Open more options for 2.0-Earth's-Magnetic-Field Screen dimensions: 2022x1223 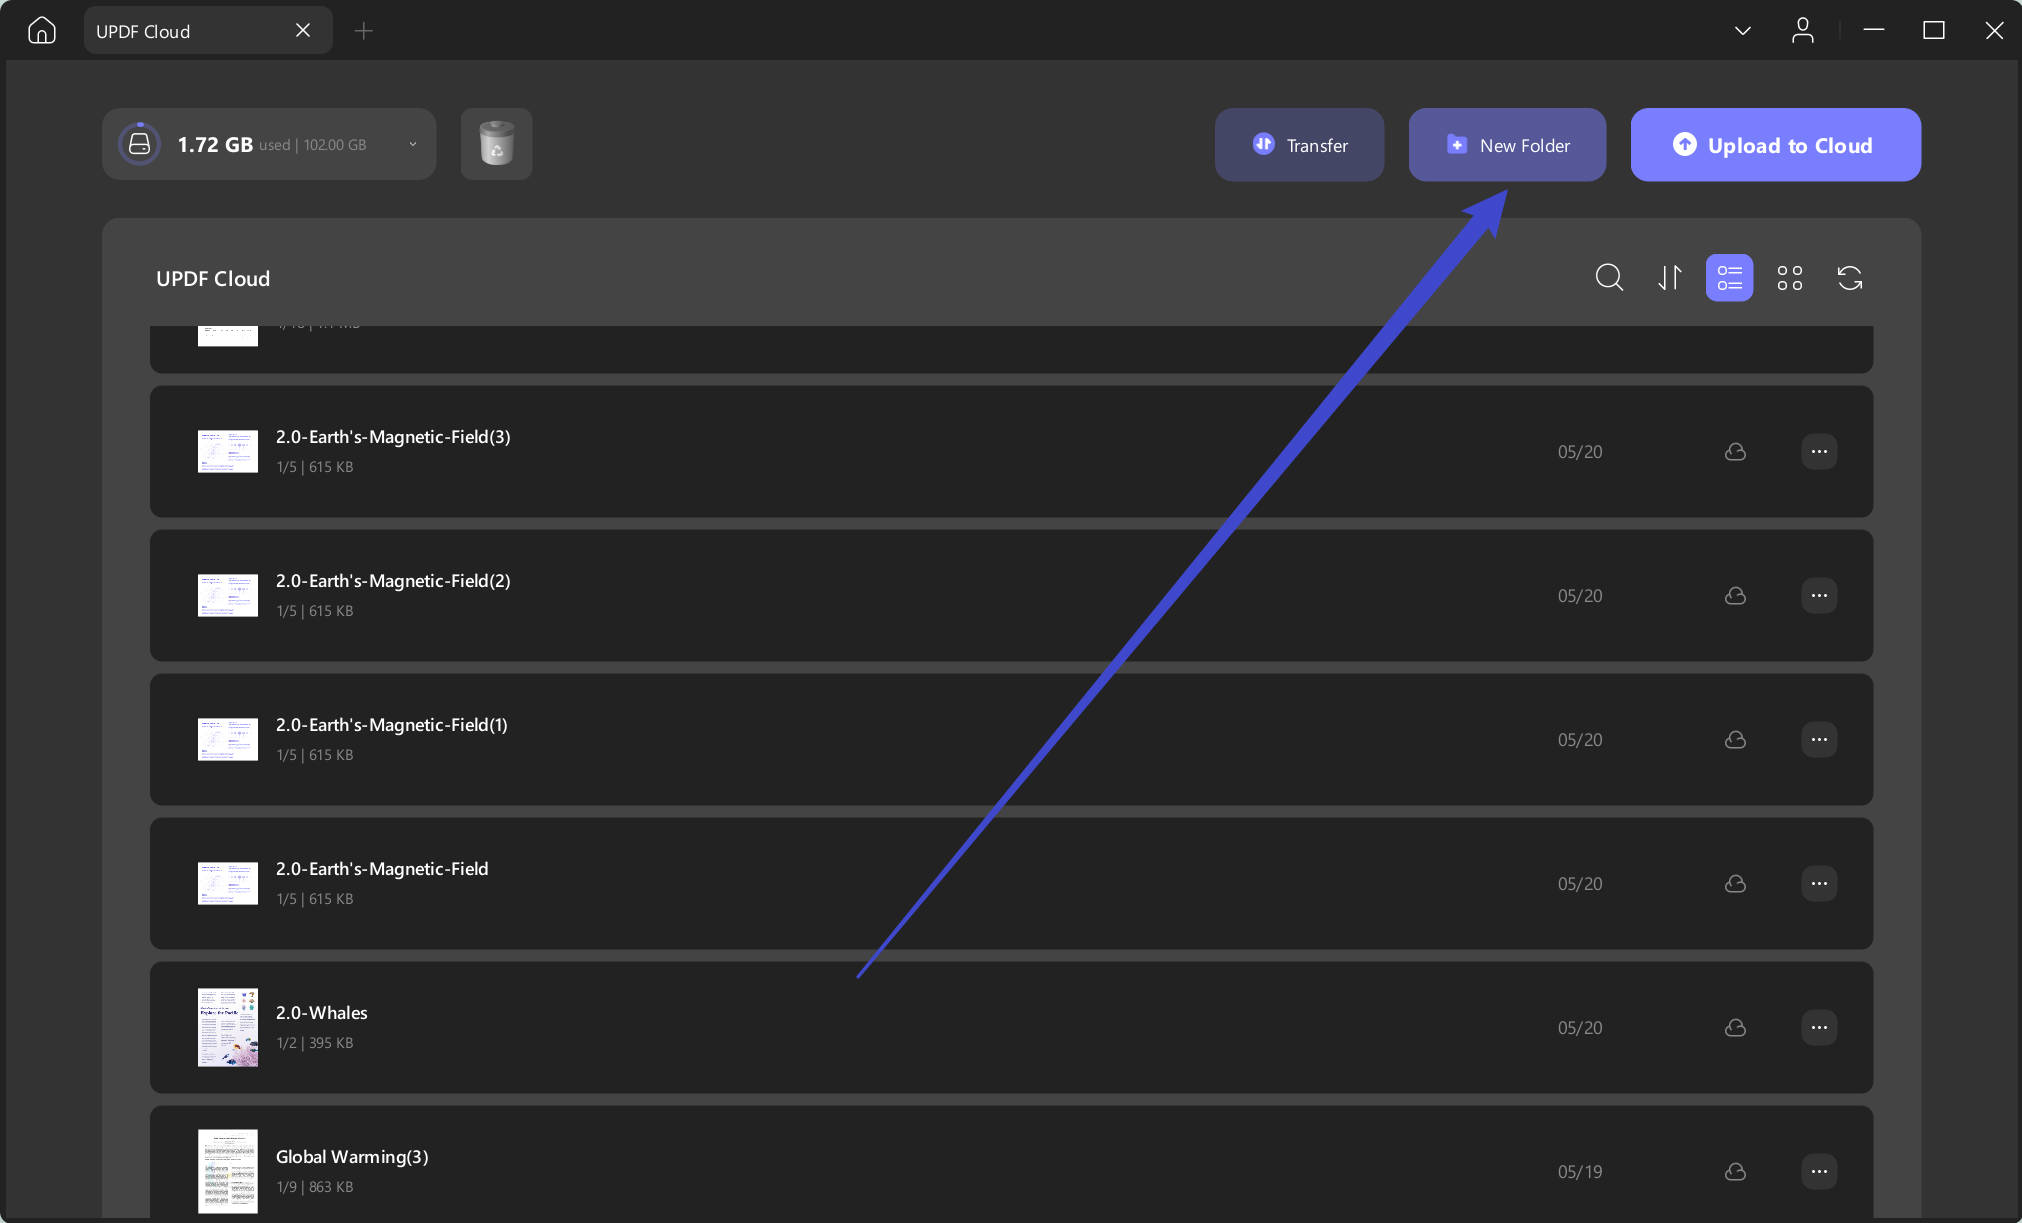(1819, 884)
